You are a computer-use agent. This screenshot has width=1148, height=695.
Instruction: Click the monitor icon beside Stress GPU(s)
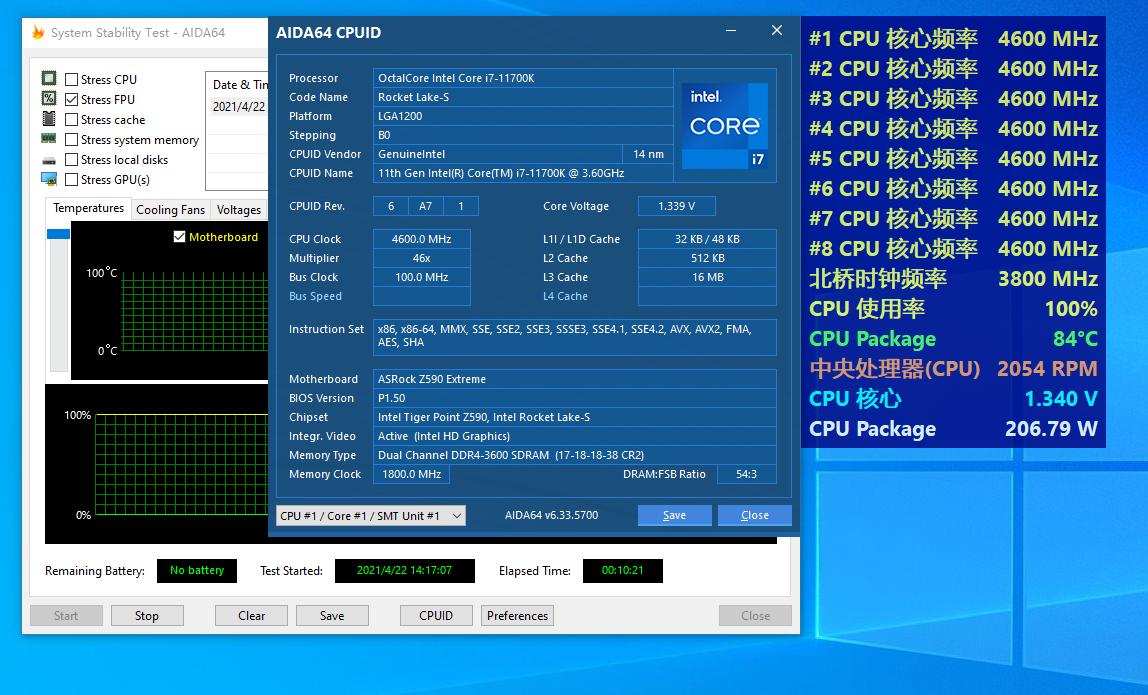point(49,179)
